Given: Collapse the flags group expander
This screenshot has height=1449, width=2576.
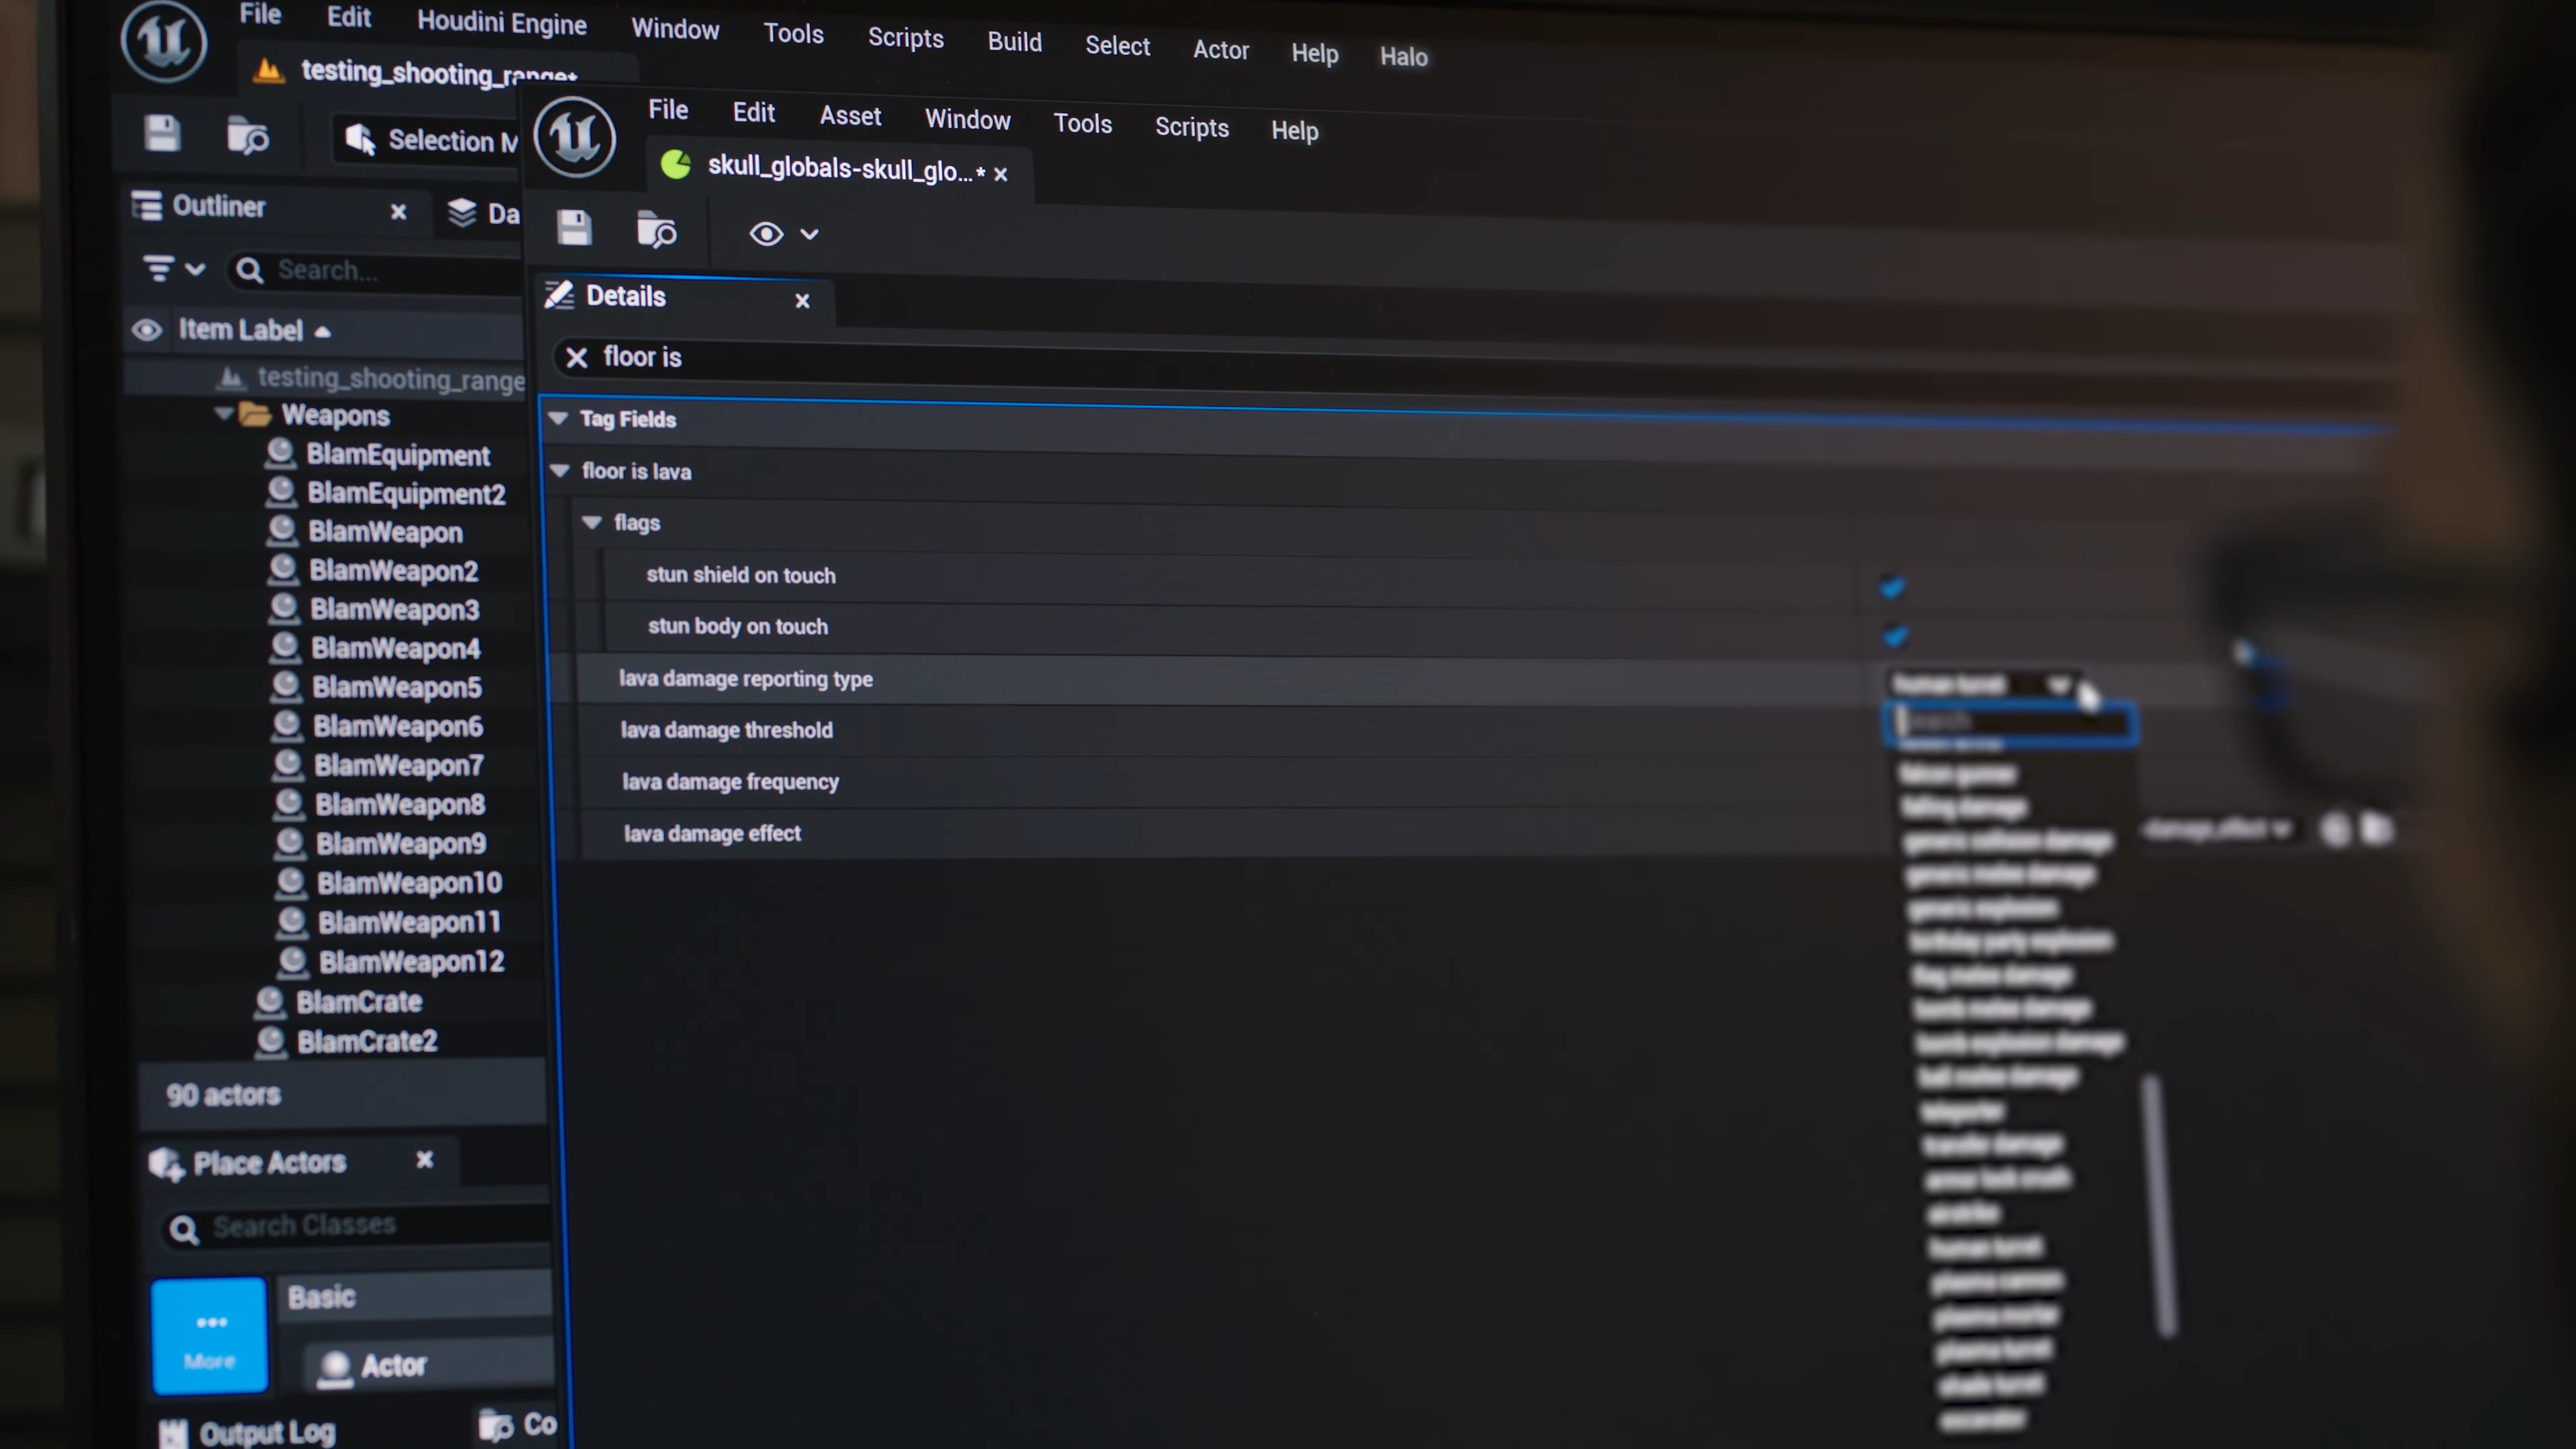Looking at the screenshot, I should [592, 522].
